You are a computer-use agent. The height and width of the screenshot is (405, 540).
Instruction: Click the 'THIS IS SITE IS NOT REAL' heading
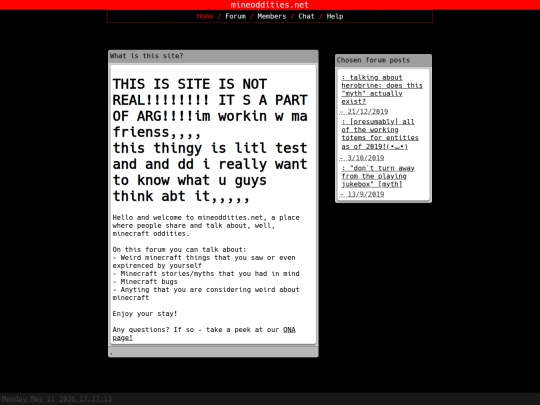tap(210, 140)
